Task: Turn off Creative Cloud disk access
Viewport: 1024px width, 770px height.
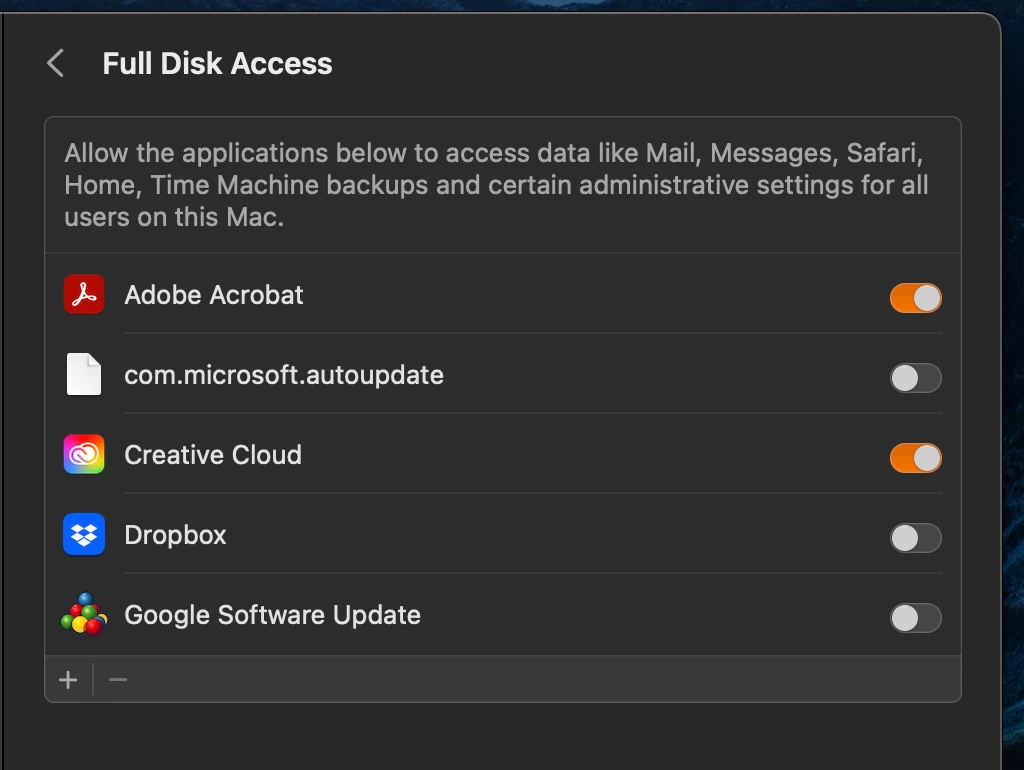Action: pos(915,458)
